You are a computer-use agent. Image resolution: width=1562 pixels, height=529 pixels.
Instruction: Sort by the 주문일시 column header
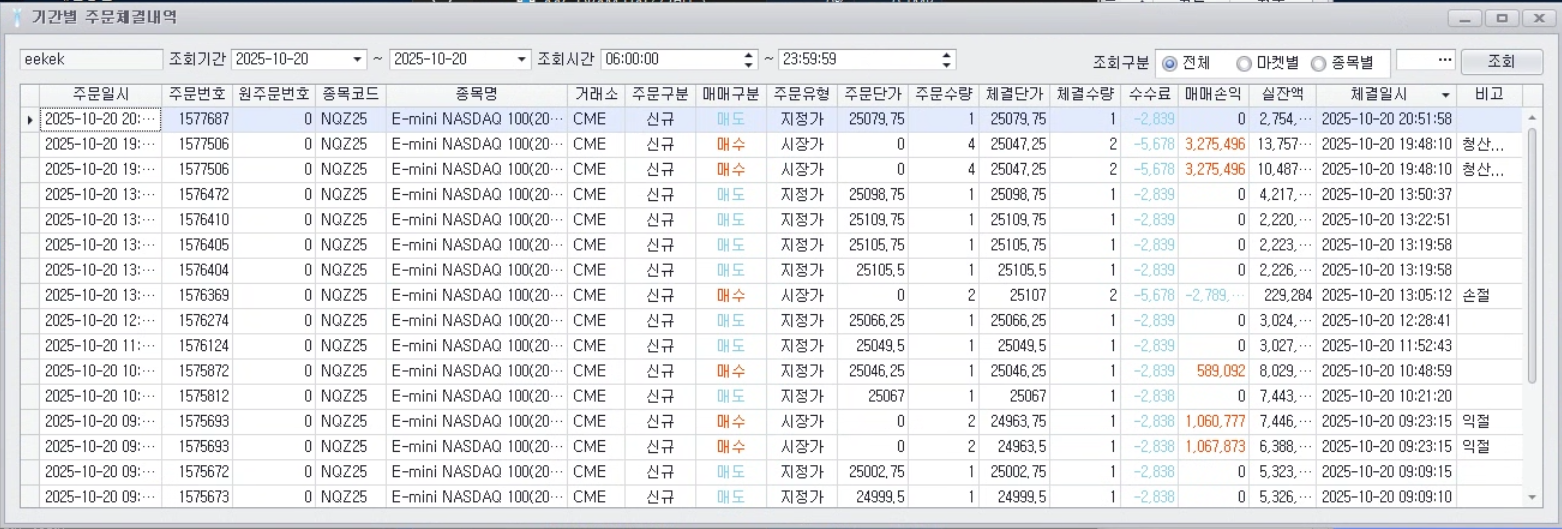[101, 94]
